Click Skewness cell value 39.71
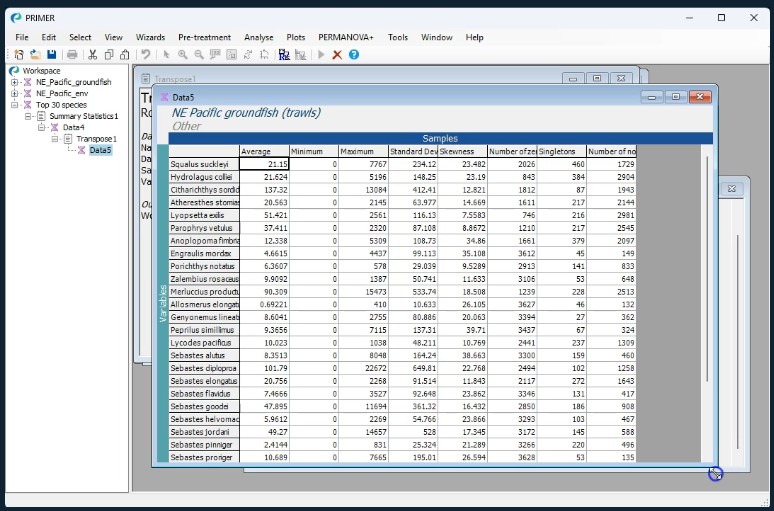This screenshot has width=774, height=511. 463,330
